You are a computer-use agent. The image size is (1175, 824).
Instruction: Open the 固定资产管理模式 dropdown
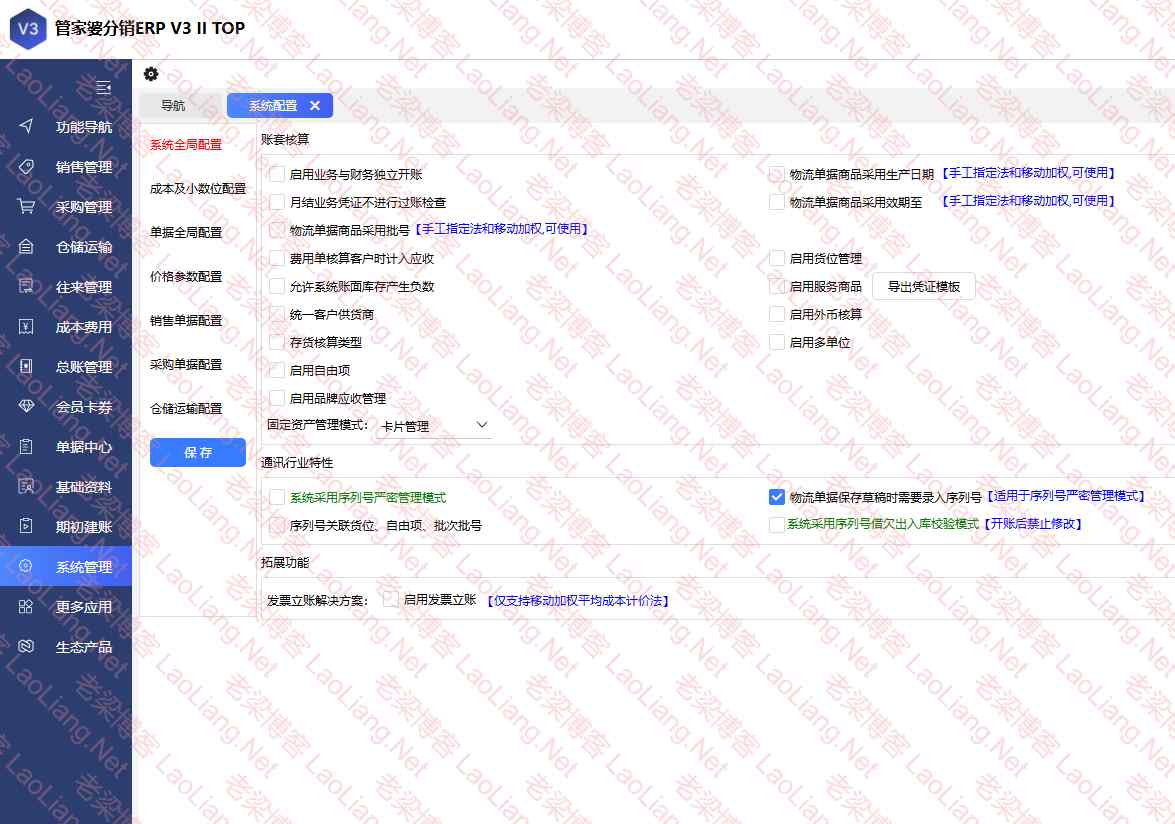click(x=434, y=426)
